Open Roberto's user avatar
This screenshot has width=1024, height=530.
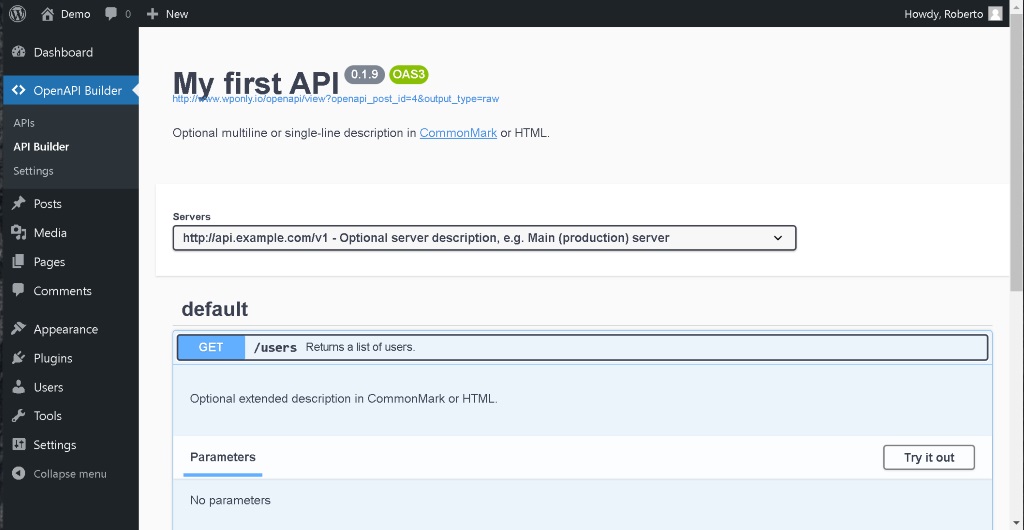(995, 14)
